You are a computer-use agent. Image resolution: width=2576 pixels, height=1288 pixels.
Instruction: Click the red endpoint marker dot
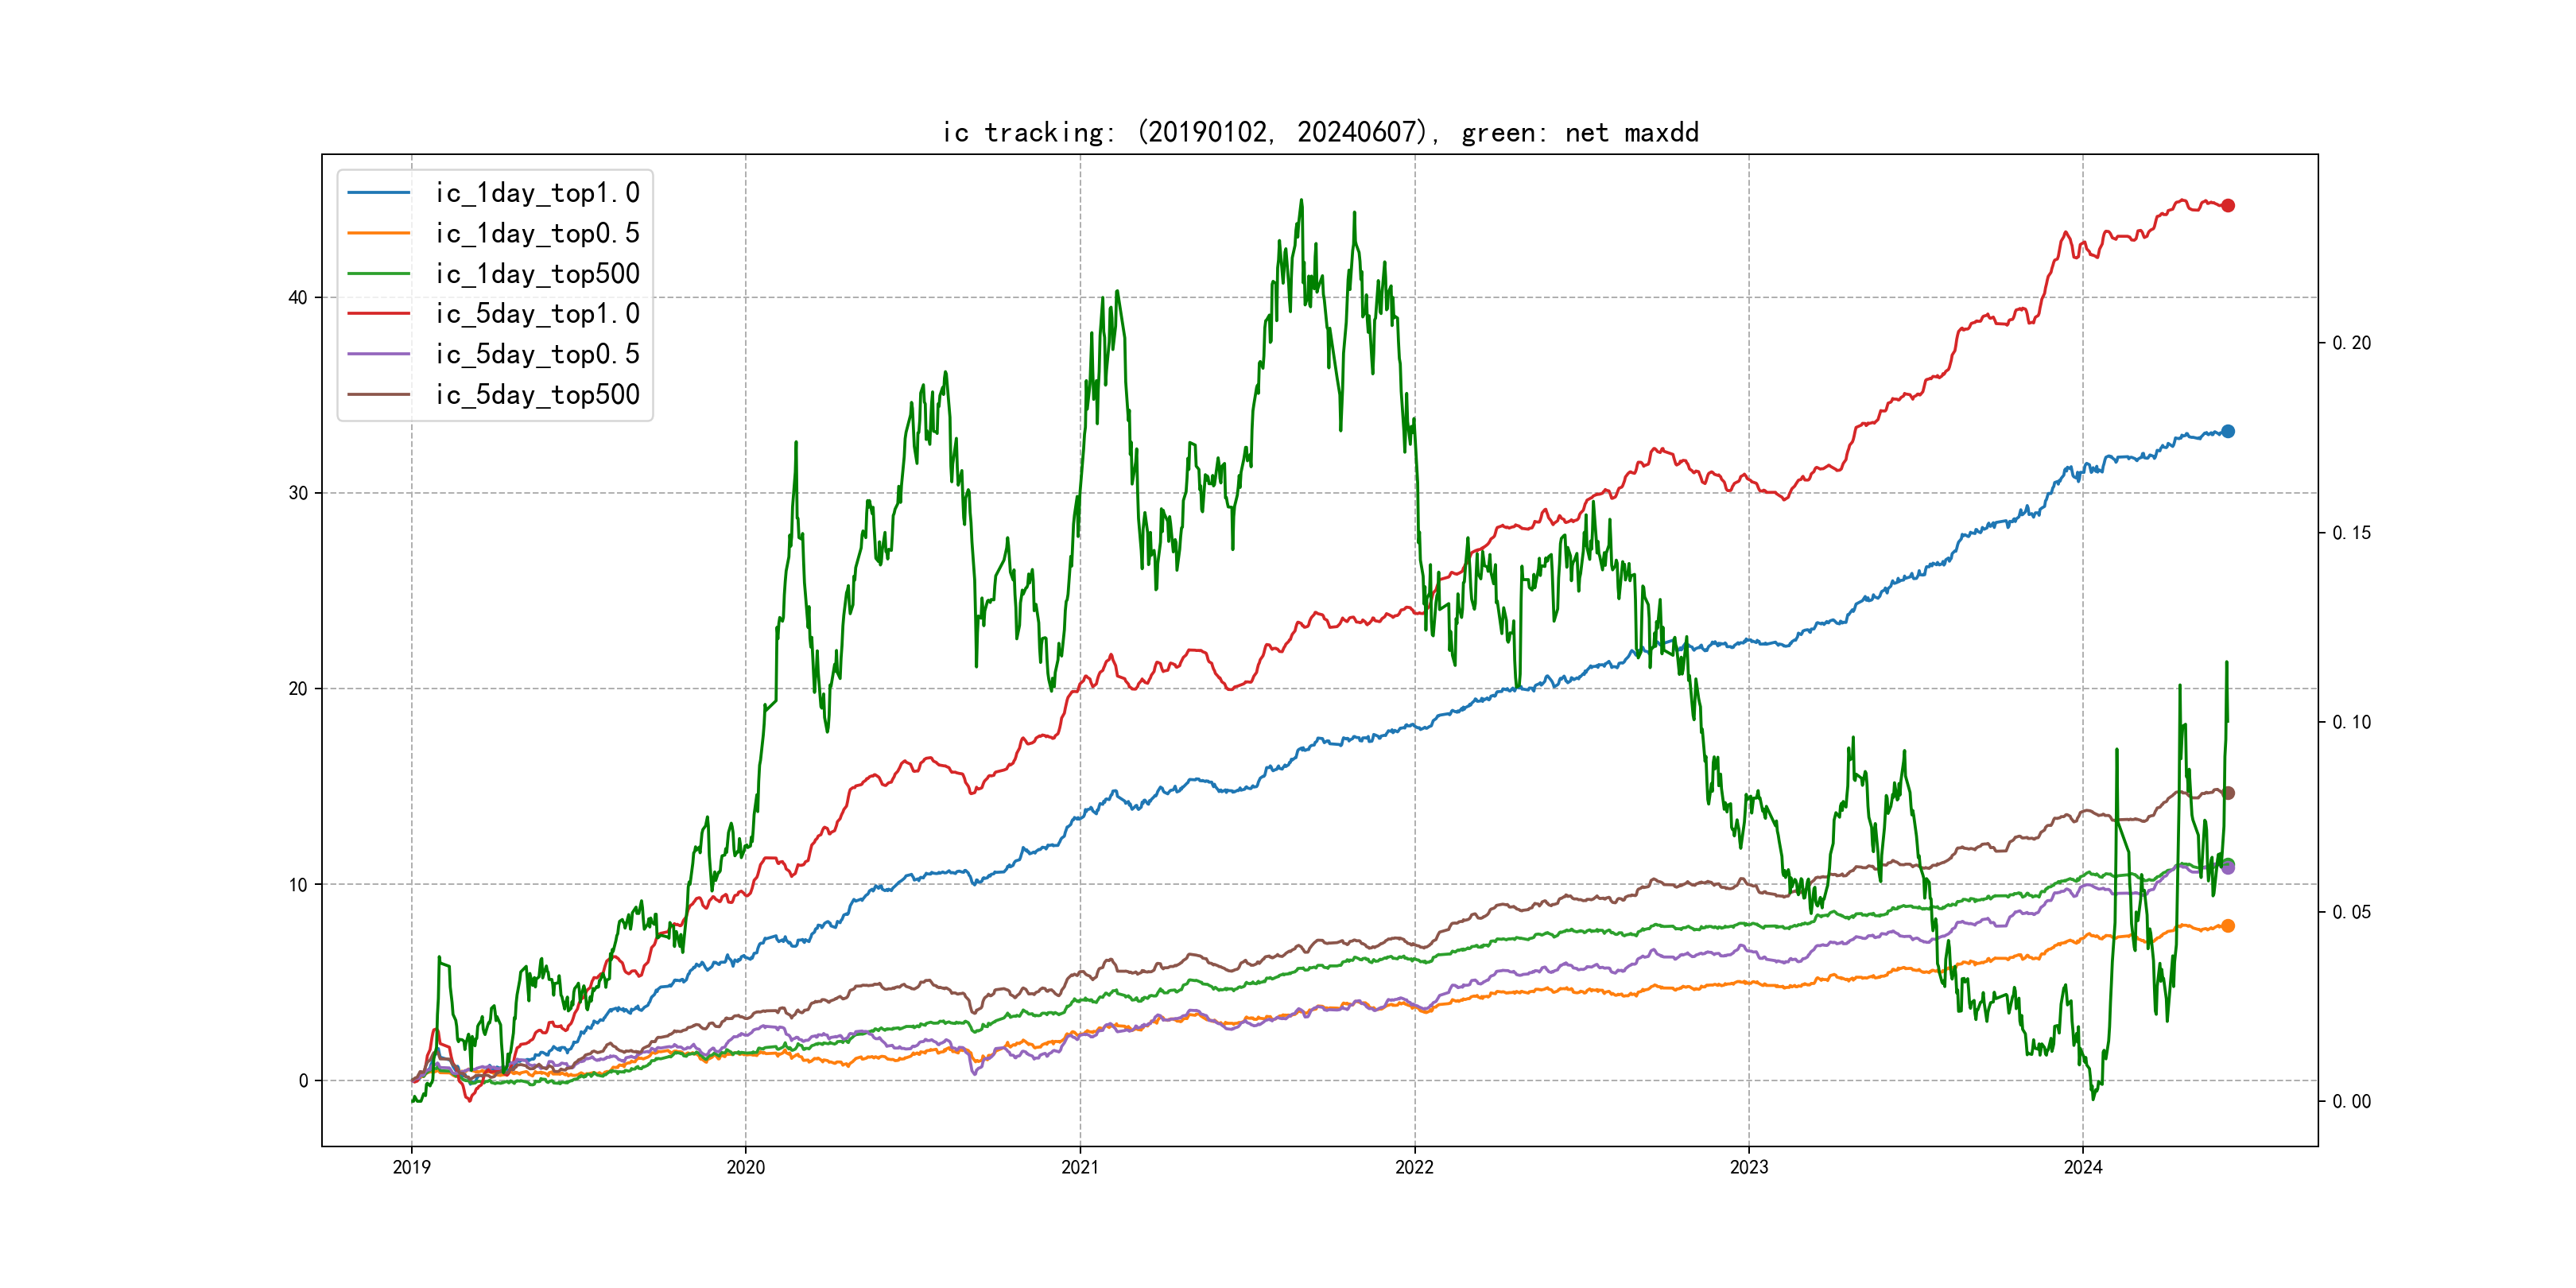2228,206
